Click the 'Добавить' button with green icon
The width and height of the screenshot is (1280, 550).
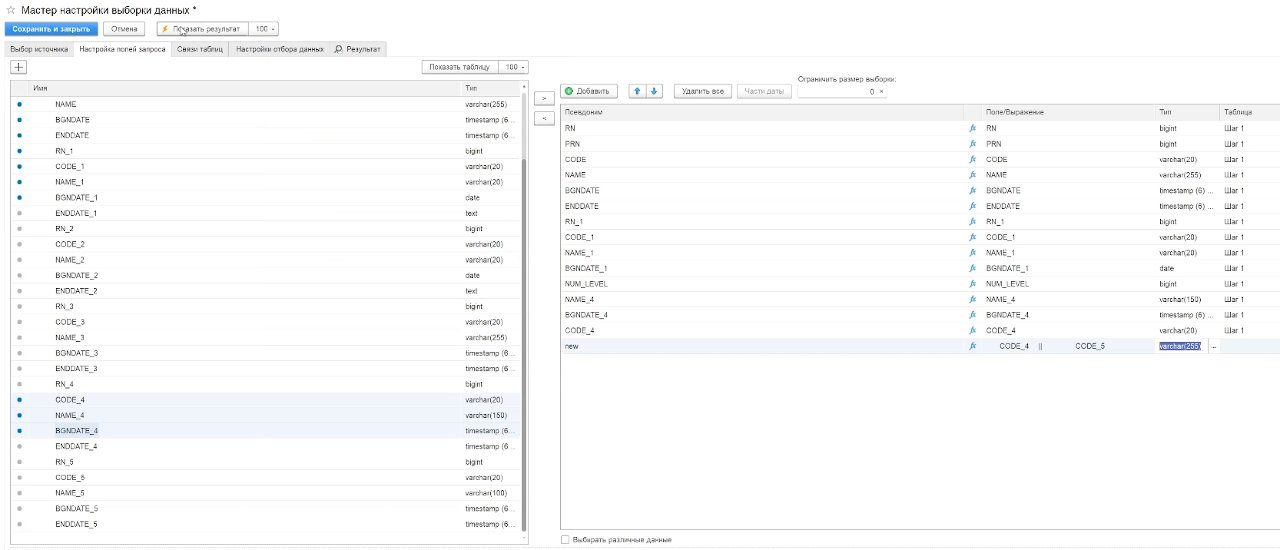pyautogui.click(x=591, y=91)
